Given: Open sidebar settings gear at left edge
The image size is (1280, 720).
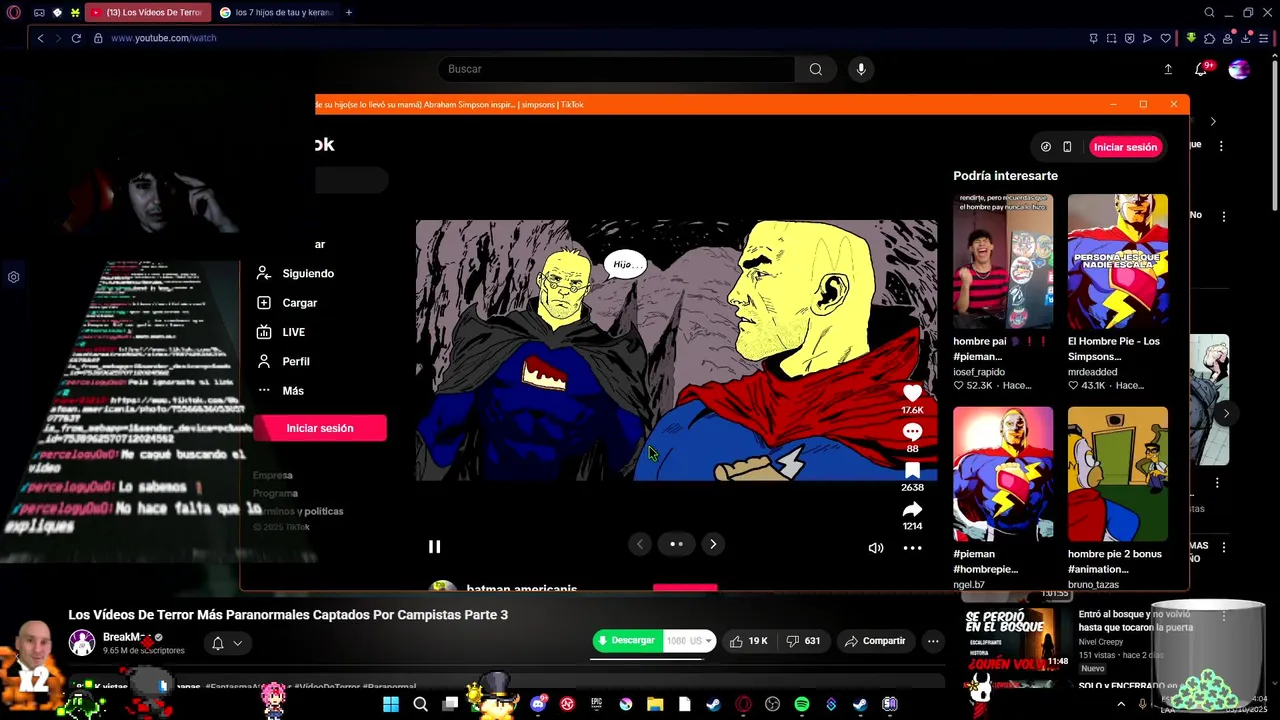Looking at the screenshot, I should [x=14, y=277].
